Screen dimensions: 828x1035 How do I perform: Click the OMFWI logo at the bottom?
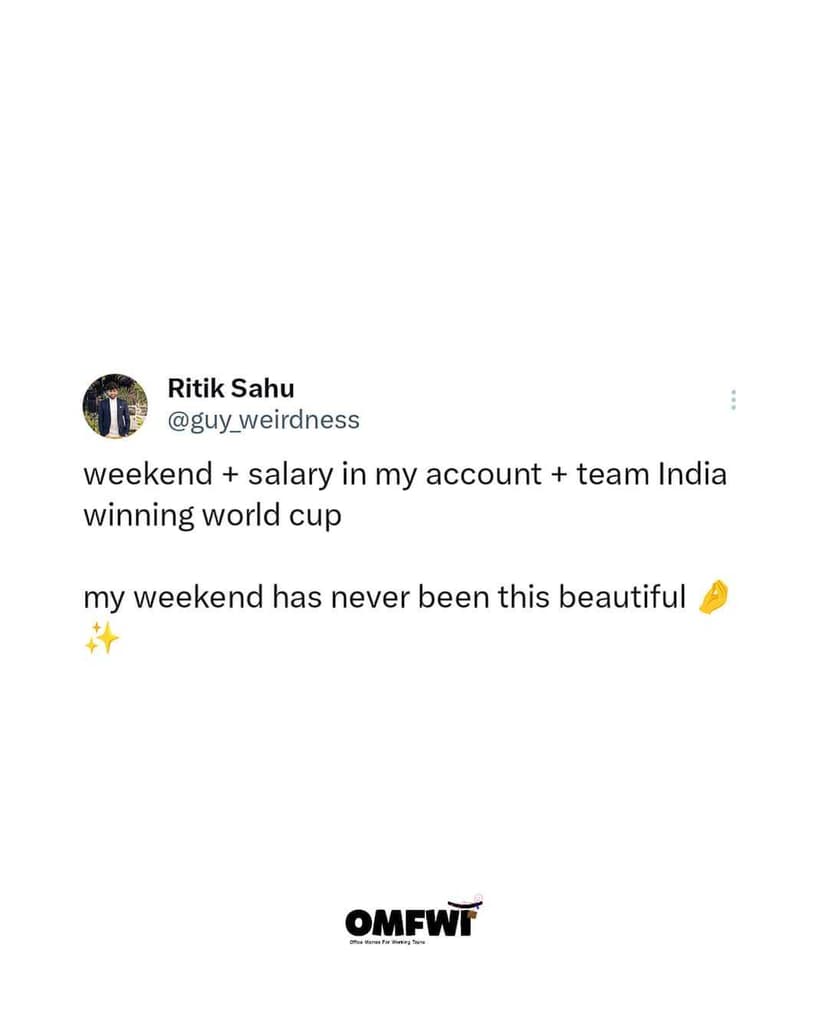414,917
